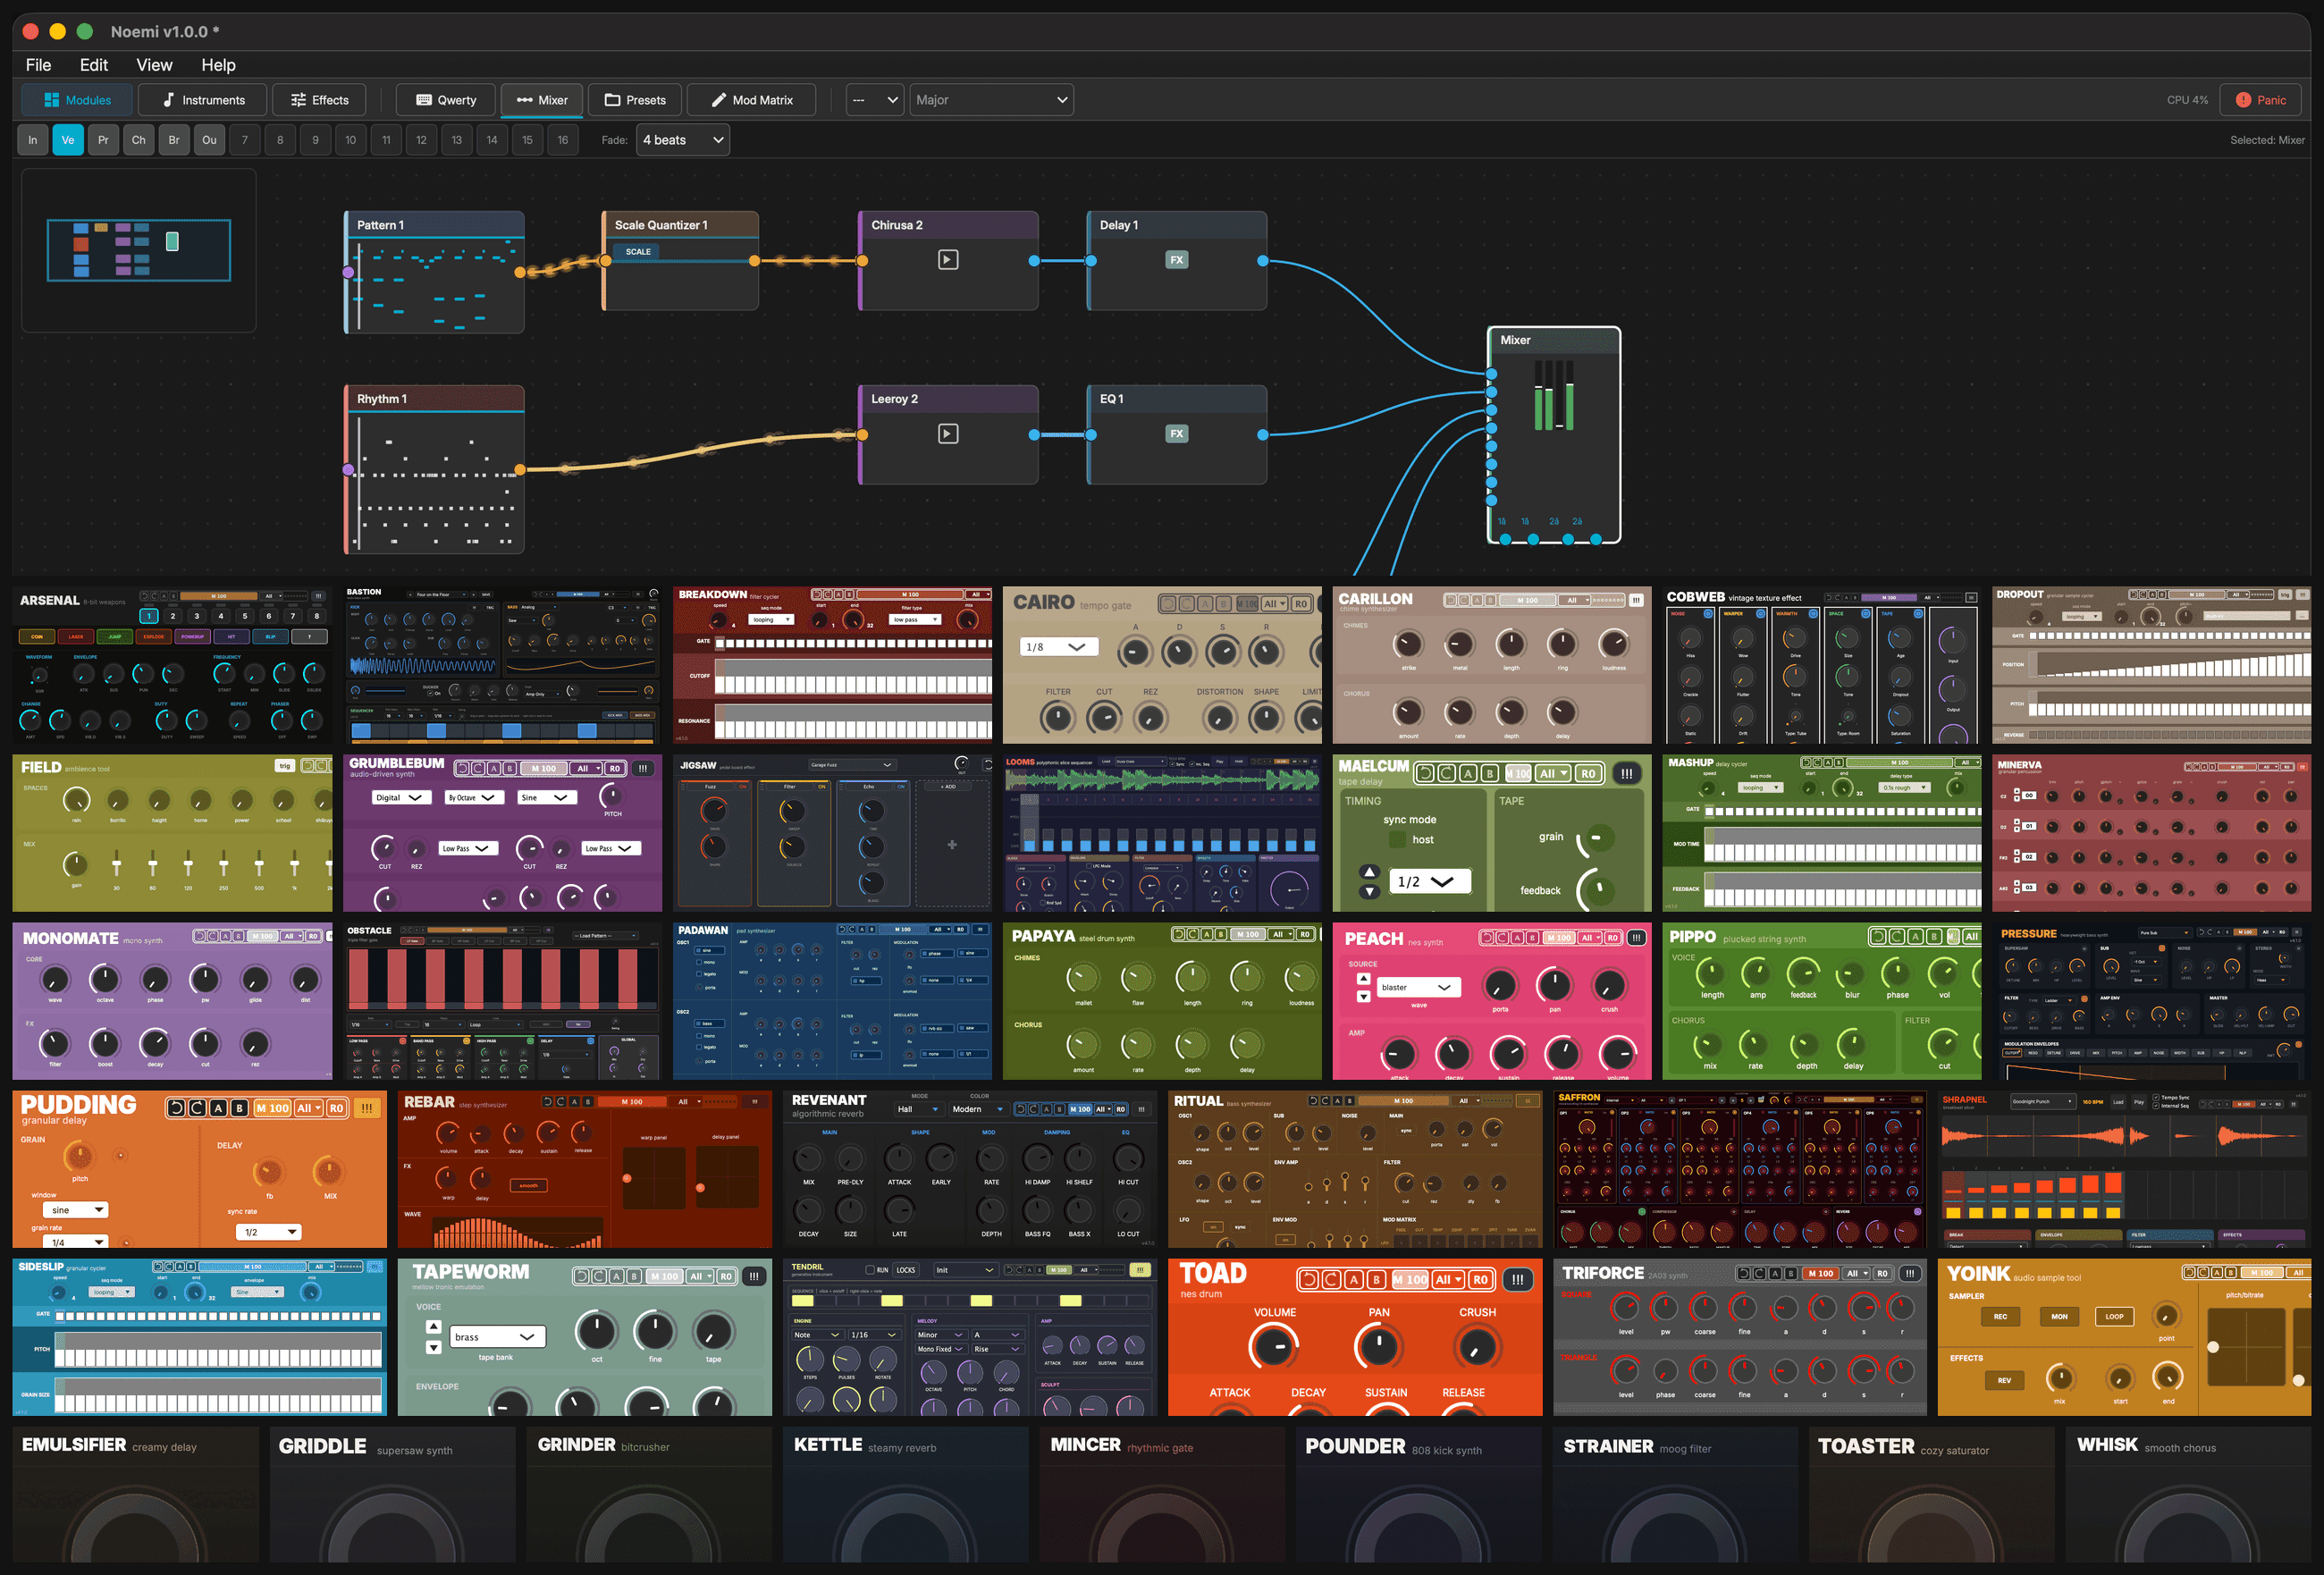2324x1575 pixels.
Task: Select the Ch scene button
Action: click(139, 140)
